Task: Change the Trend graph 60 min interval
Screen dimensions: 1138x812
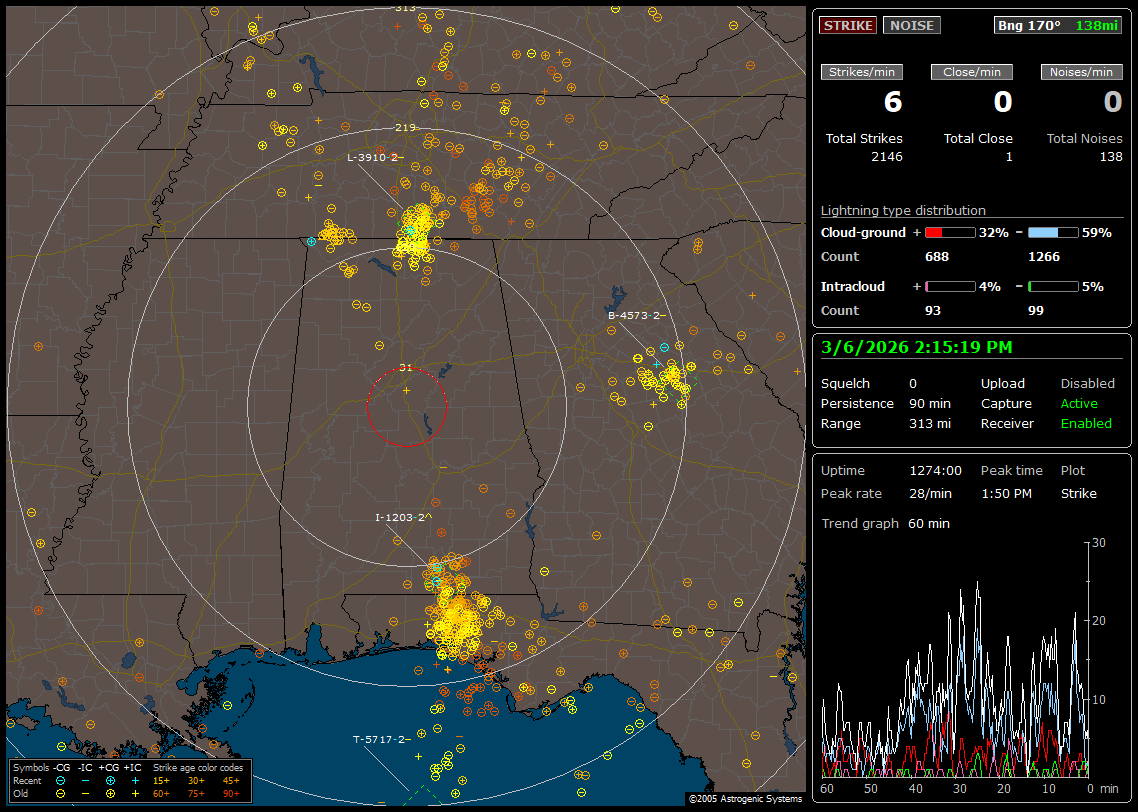Action: click(x=928, y=524)
